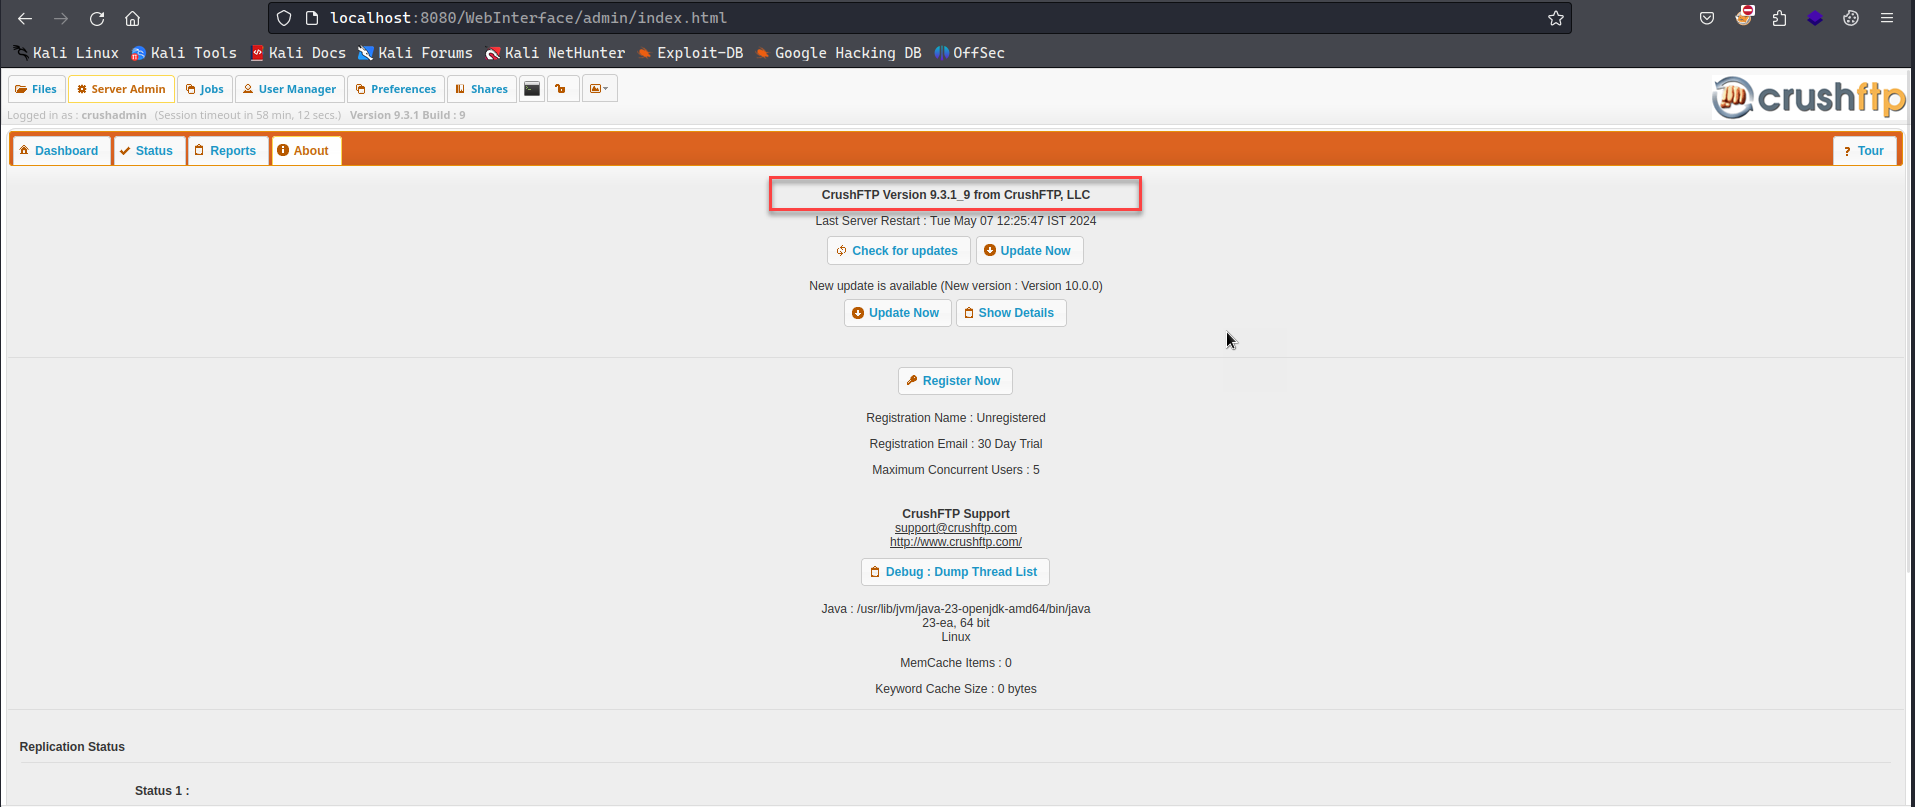The width and height of the screenshot is (1915, 807).
Task: Click the Register Now button
Action: click(x=955, y=381)
